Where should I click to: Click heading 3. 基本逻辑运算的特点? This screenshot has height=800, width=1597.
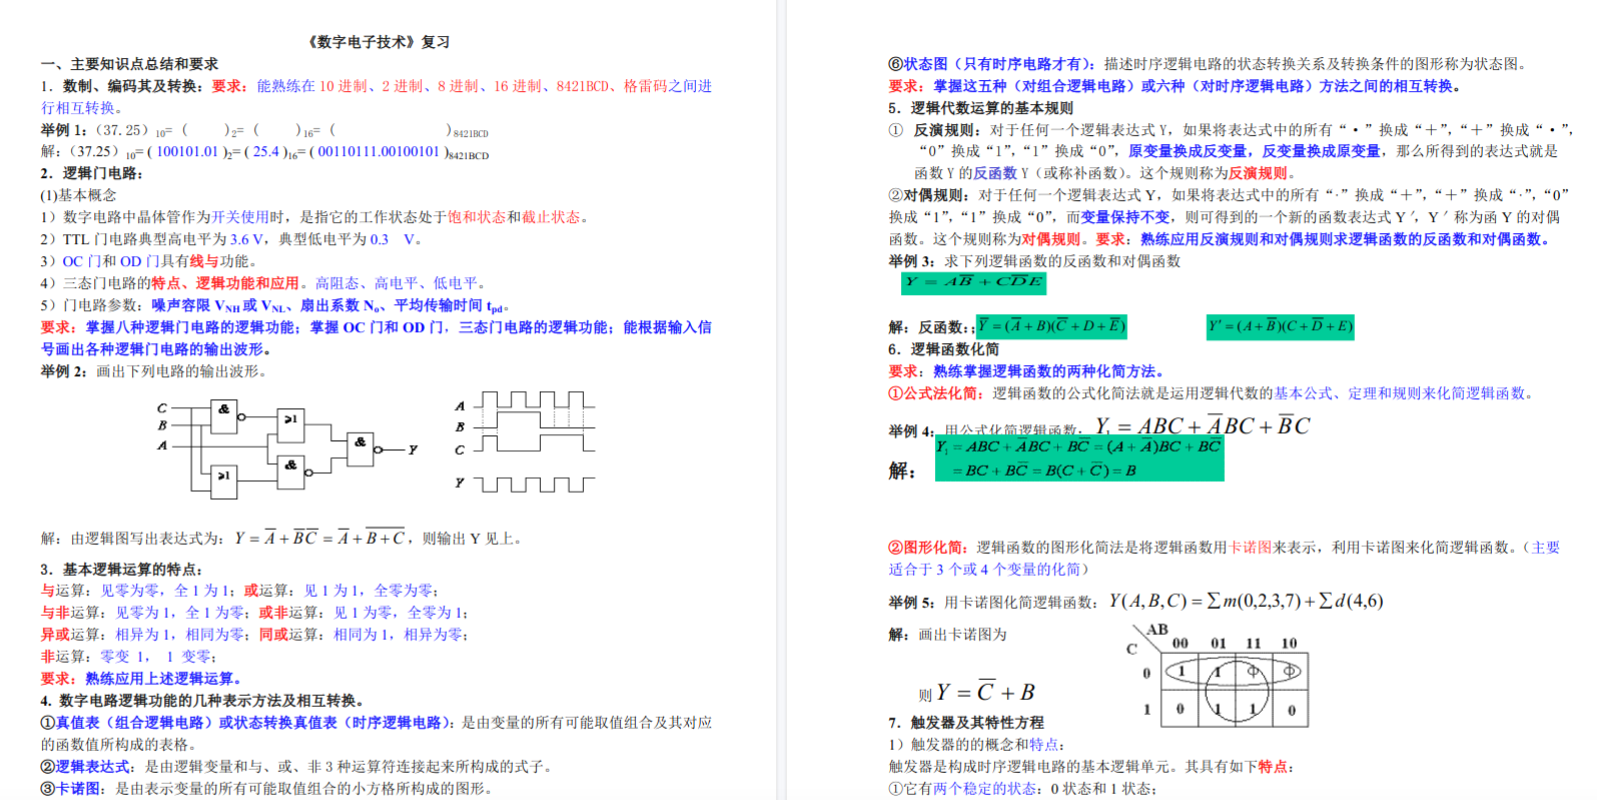121,569
